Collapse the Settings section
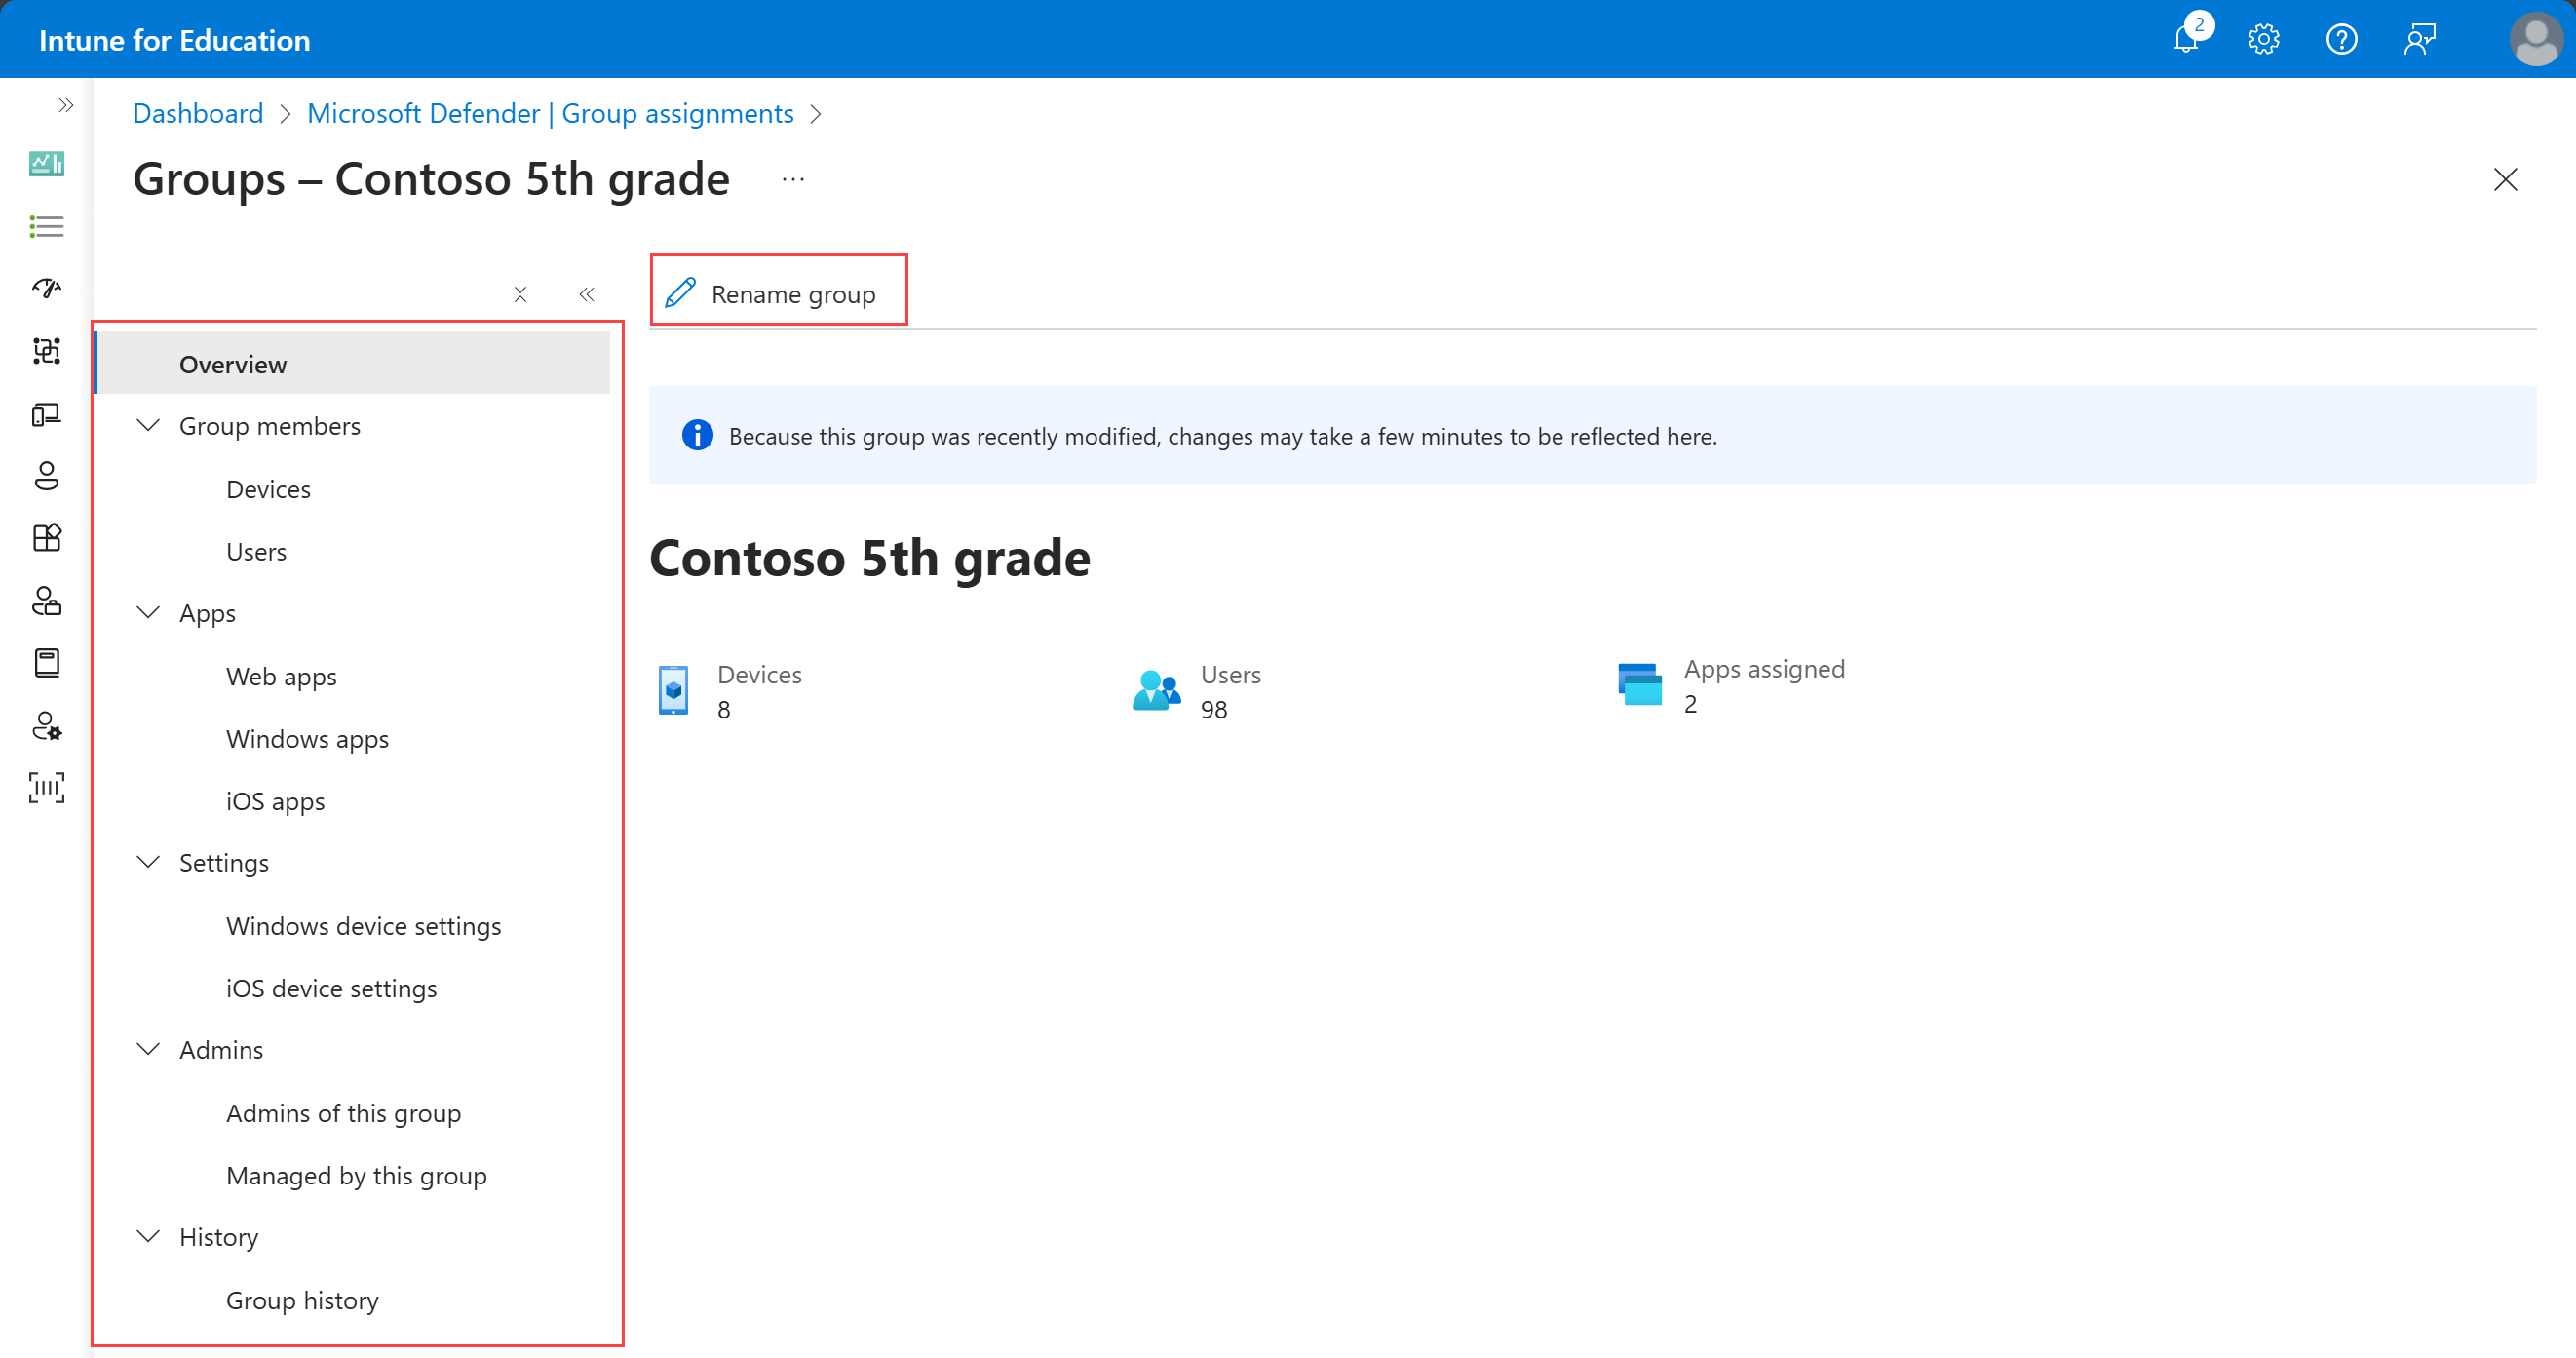 [x=148, y=862]
